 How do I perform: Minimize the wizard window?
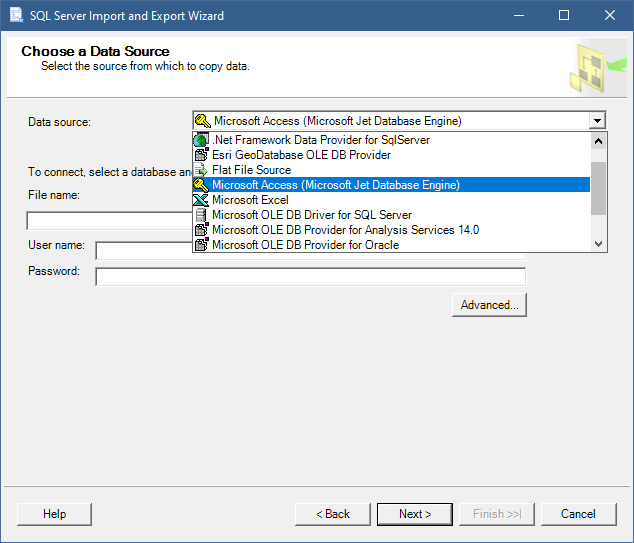point(519,15)
